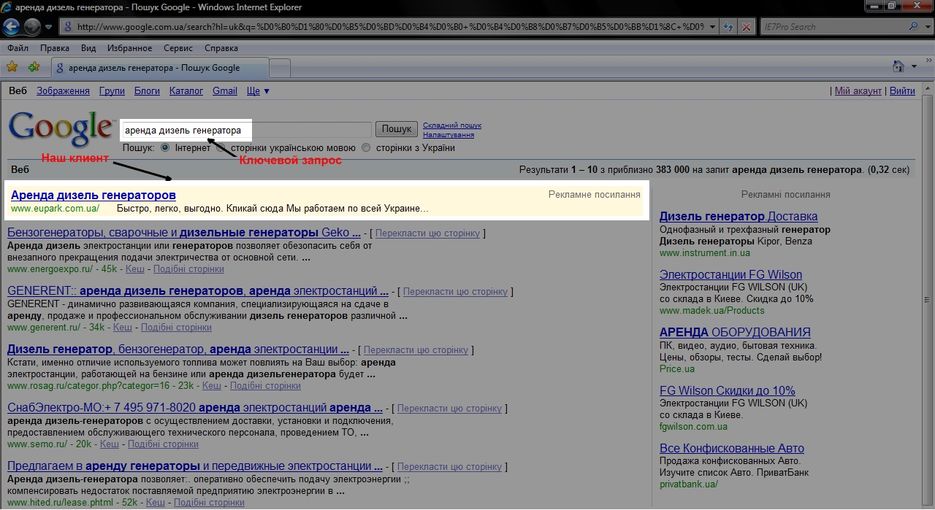Click the Refresh page icon
This screenshot has width=935, height=510.
(x=728, y=27)
